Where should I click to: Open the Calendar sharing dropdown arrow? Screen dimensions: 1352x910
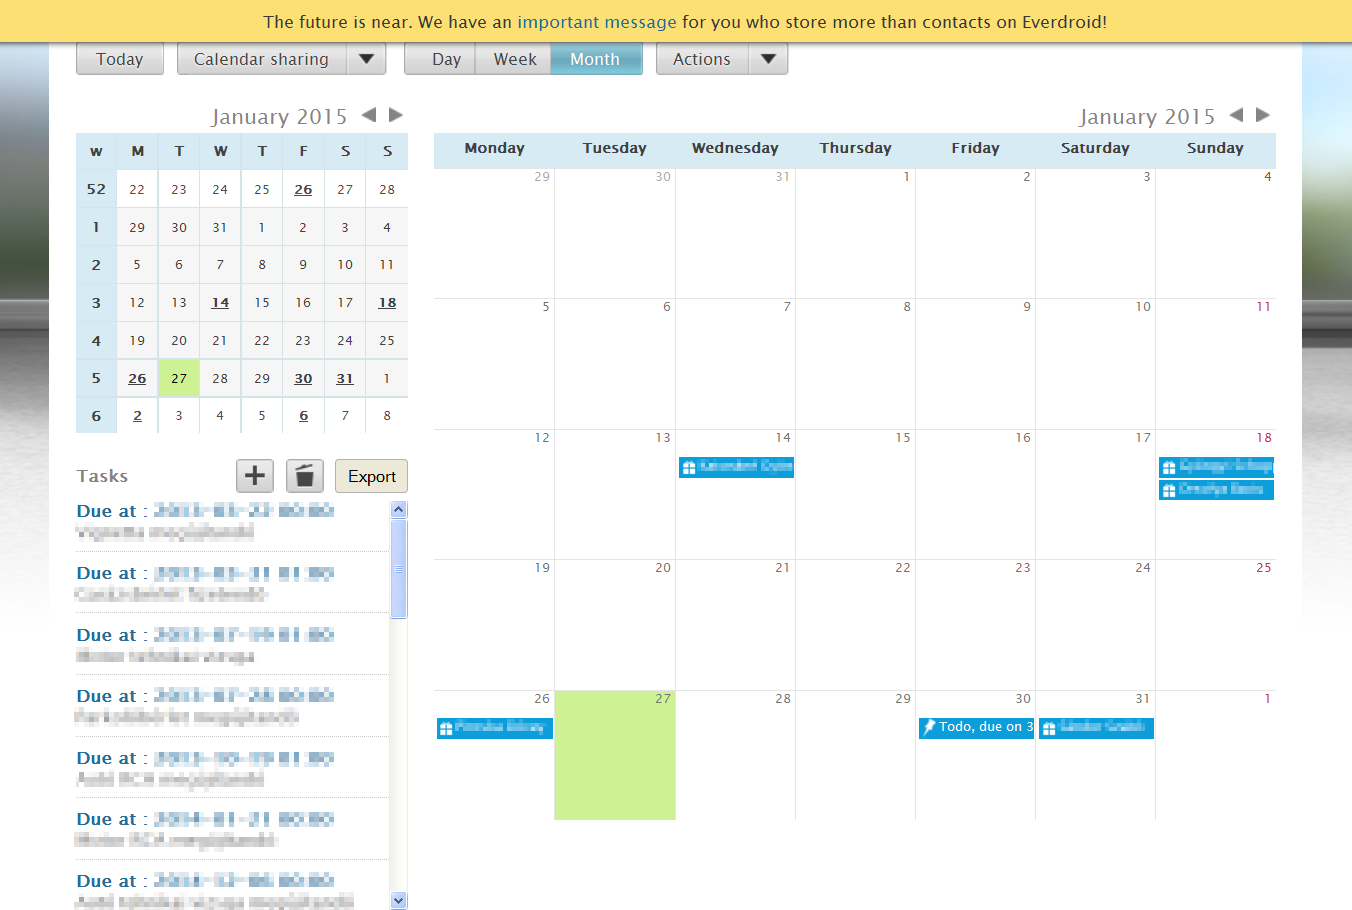pos(366,59)
